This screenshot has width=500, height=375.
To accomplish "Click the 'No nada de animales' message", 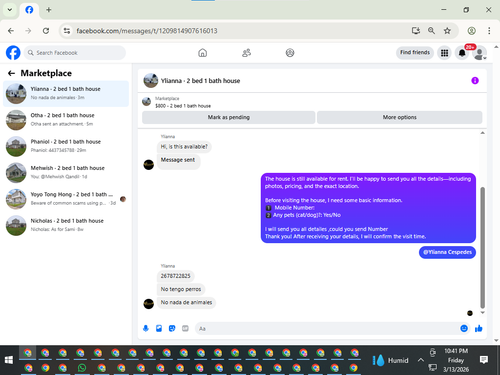I will click(186, 302).
